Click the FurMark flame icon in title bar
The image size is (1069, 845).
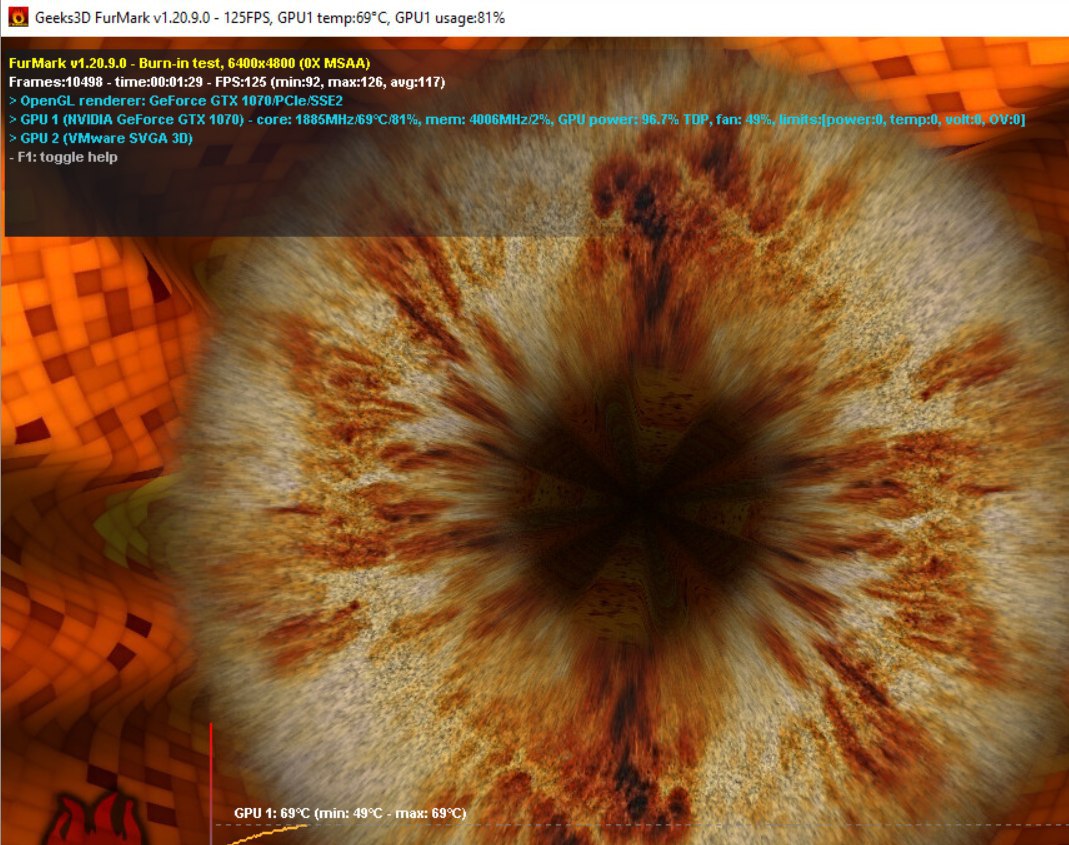click(18, 17)
